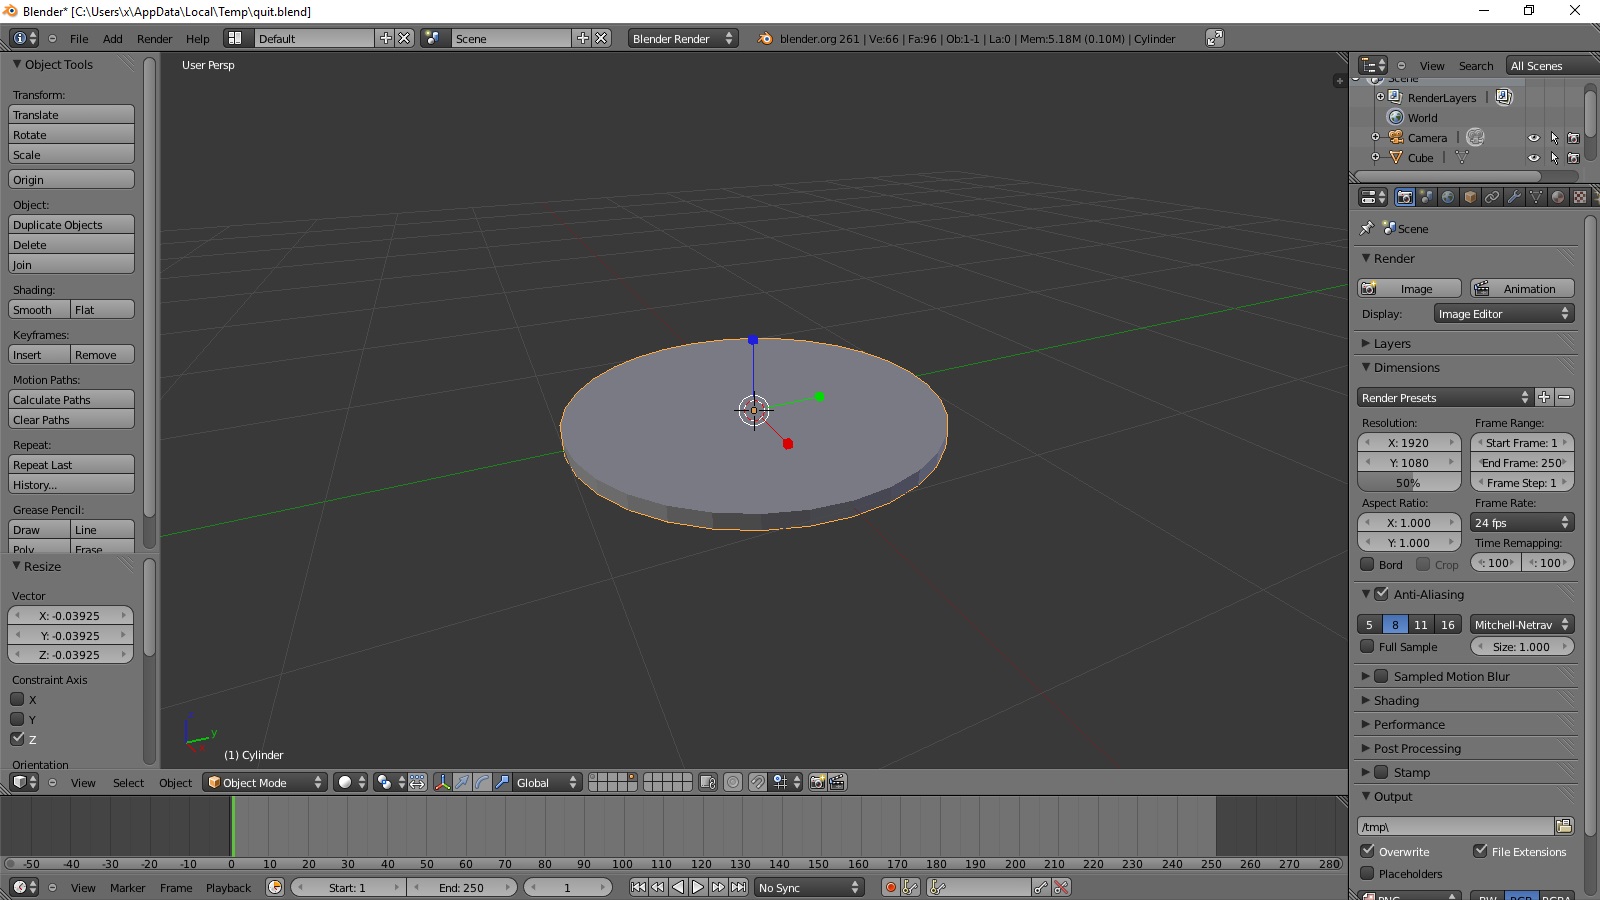Screen dimensions: 1600x900
Task: Enable the snap magnet in 3D view header
Action: 758,783
